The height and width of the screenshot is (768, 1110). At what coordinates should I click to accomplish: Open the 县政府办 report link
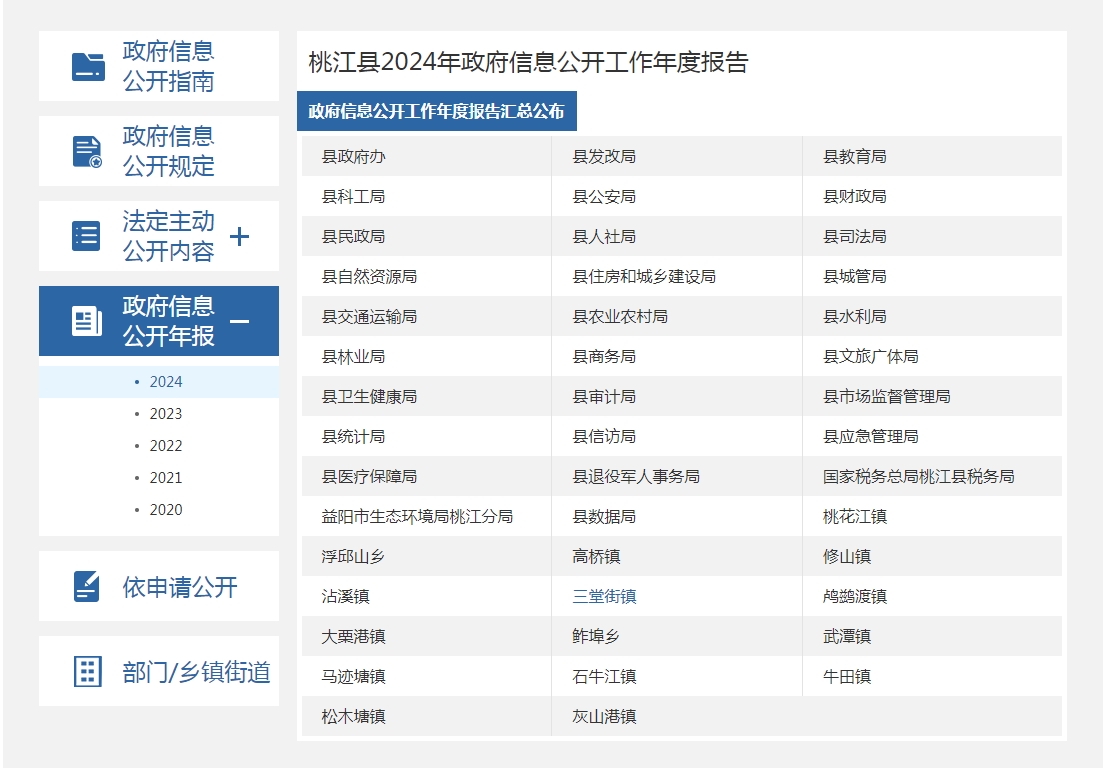point(353,157)
